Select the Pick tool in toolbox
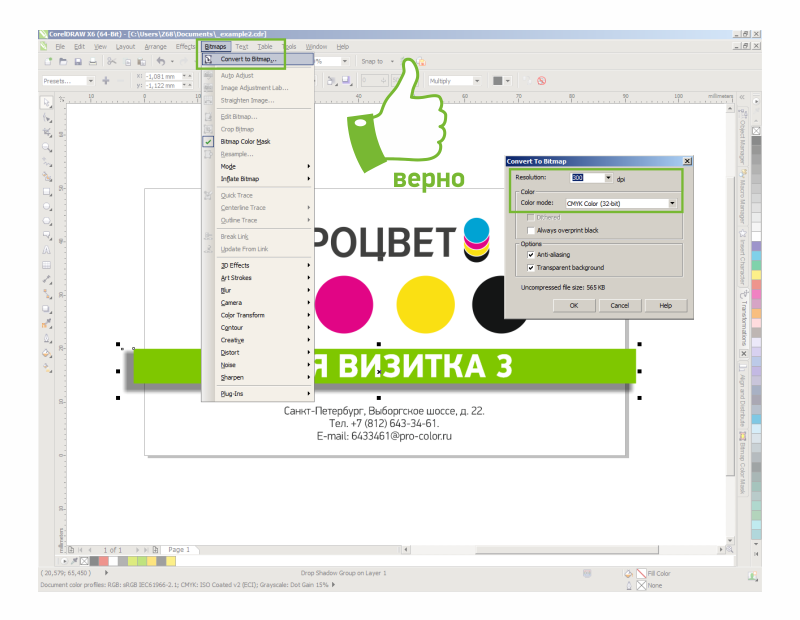Screen dimensions: 800x620 coord(46,103)
